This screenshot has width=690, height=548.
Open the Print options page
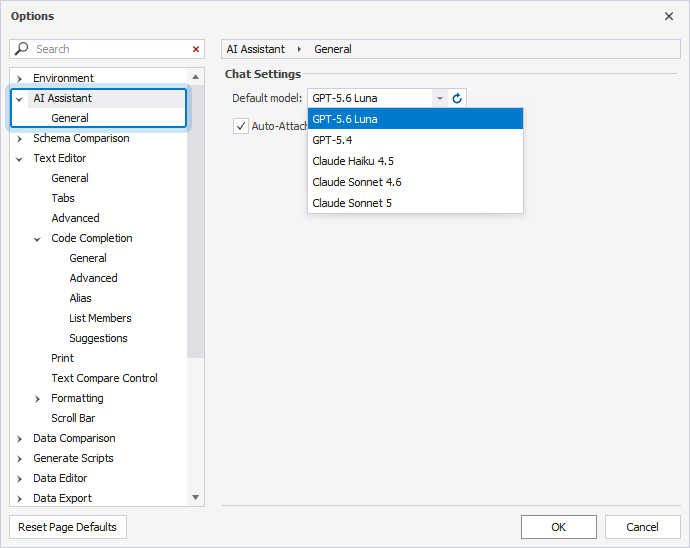pos(62,358)
